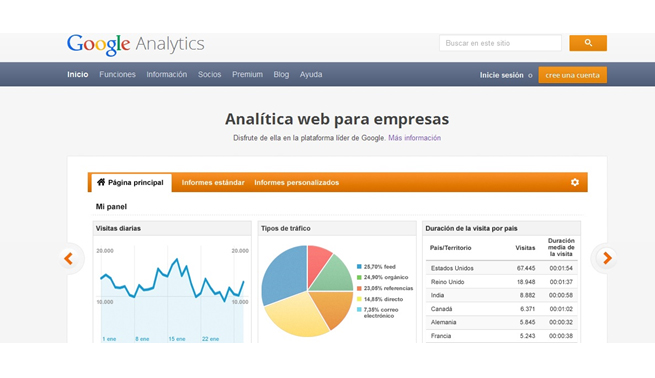
Task: Click the home icon in Página principal tab
Action: point(101,182)
